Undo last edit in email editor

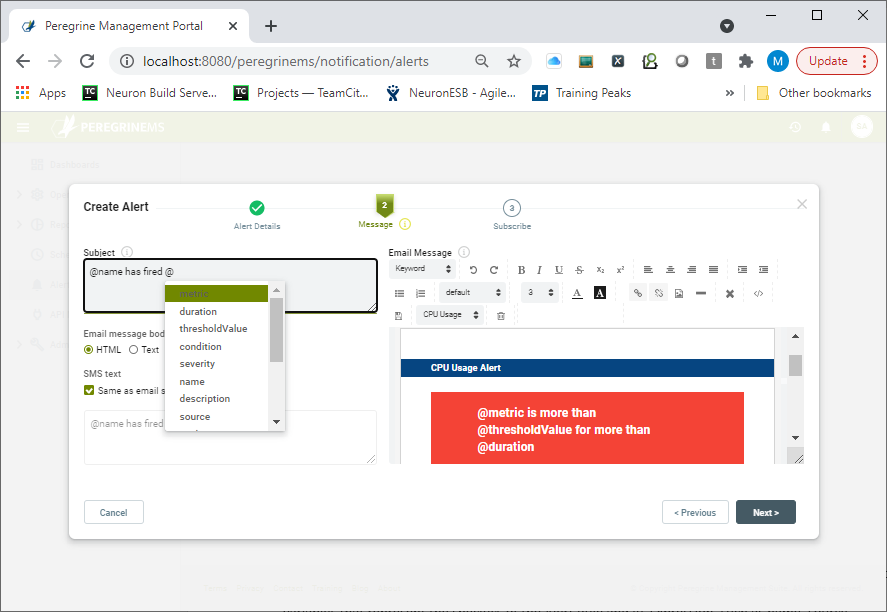pos(473,270)
